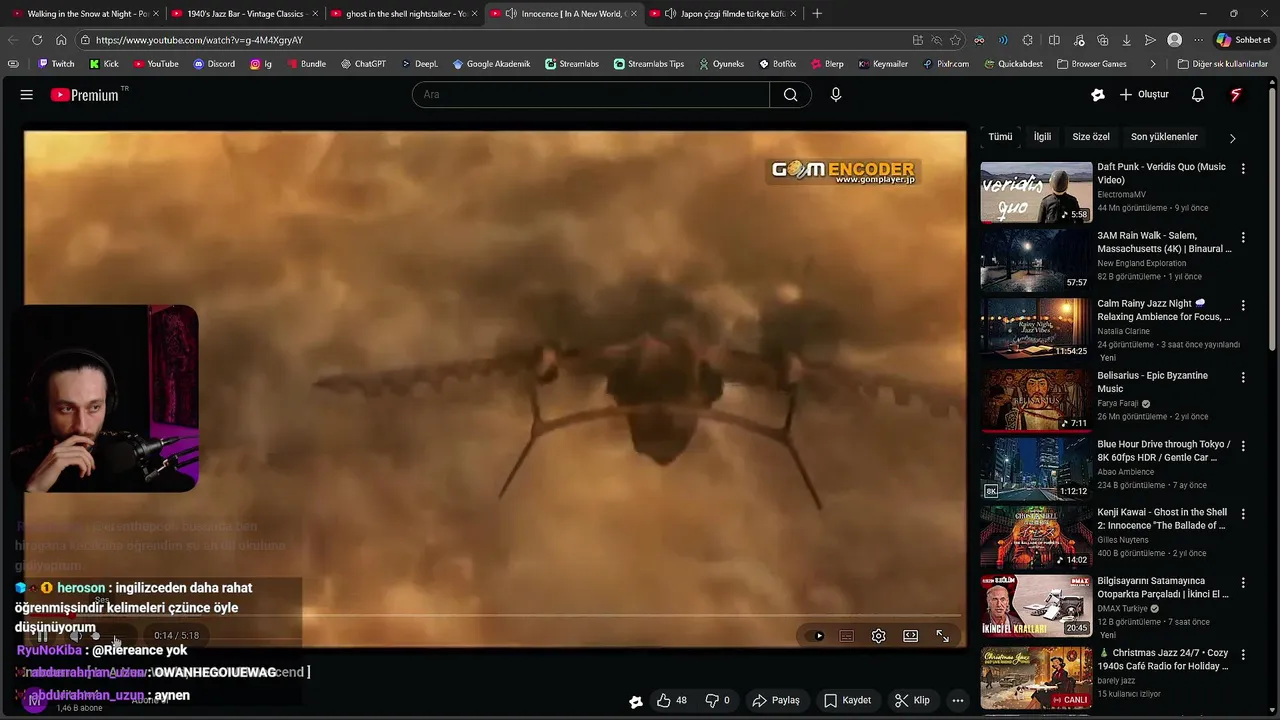Click the Paylaş share button

tap(776, 700)
